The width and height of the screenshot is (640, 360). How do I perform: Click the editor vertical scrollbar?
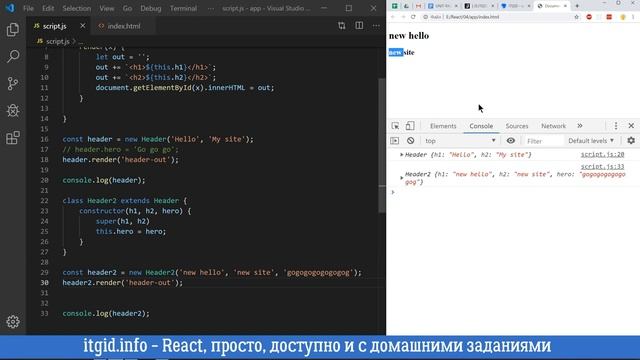(382, 145)
